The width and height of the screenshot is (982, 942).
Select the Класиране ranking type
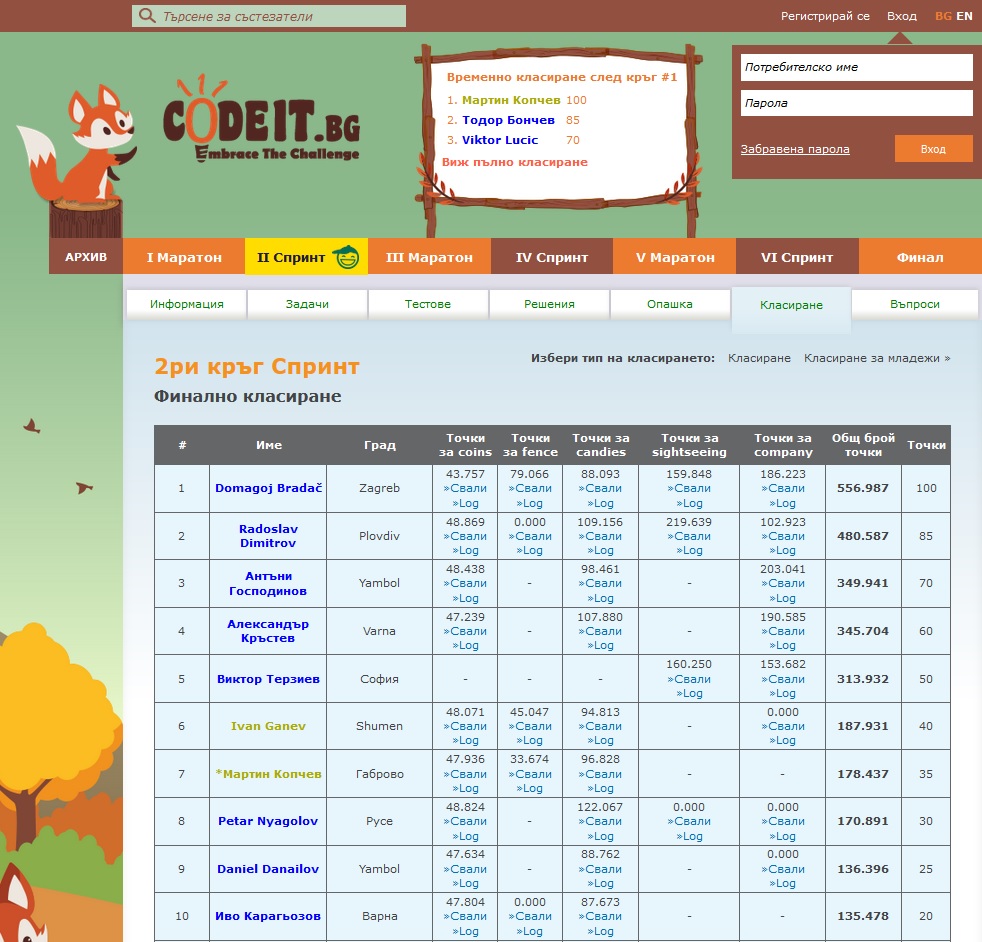759,358
